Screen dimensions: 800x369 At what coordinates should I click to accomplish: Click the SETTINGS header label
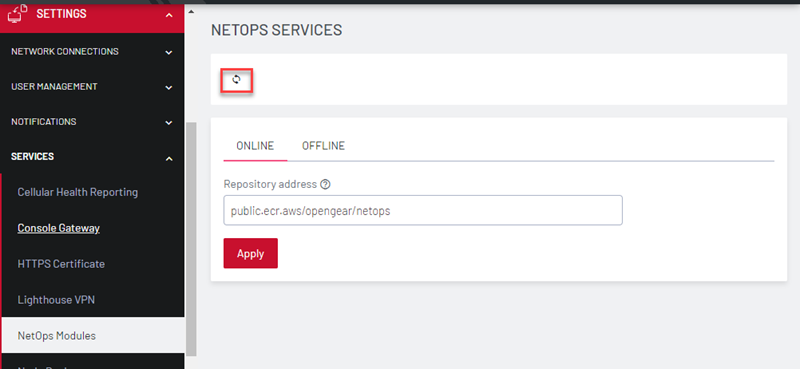coord(61,14)
